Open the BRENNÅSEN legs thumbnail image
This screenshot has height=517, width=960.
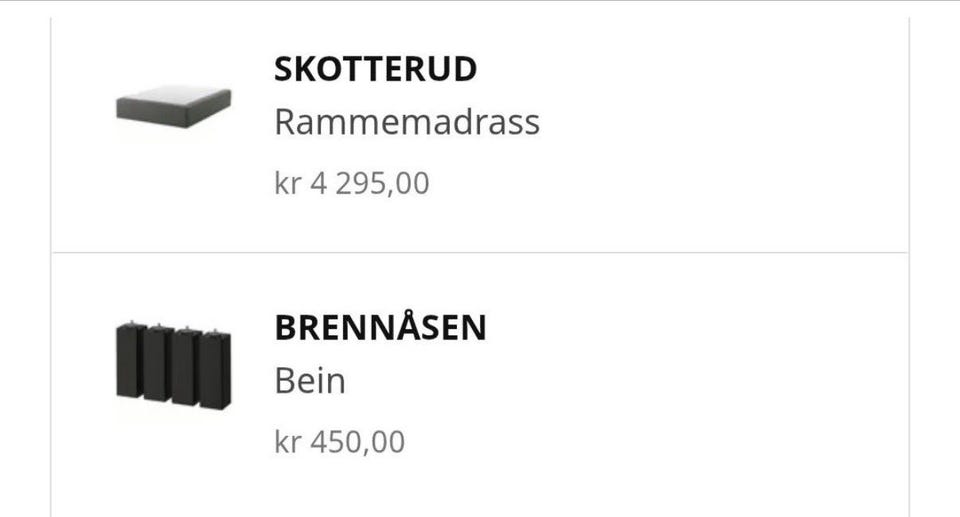[x=174, y=365]
